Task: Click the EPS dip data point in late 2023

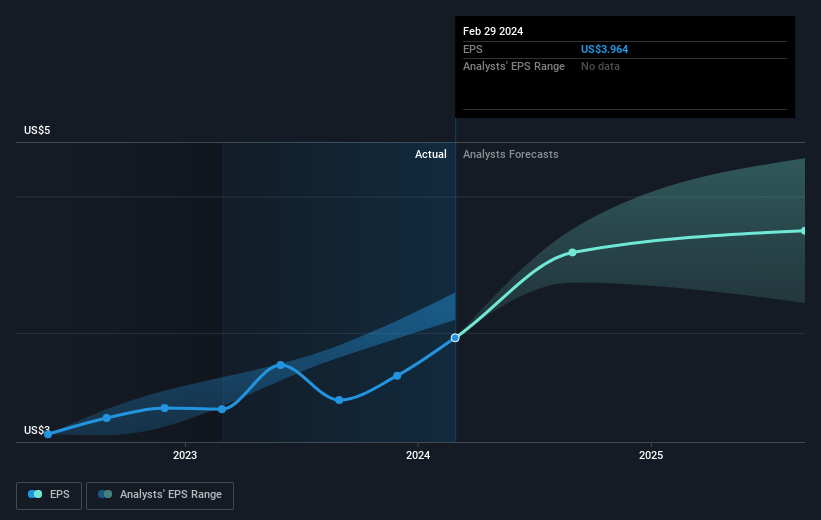Action: [339, 400]
